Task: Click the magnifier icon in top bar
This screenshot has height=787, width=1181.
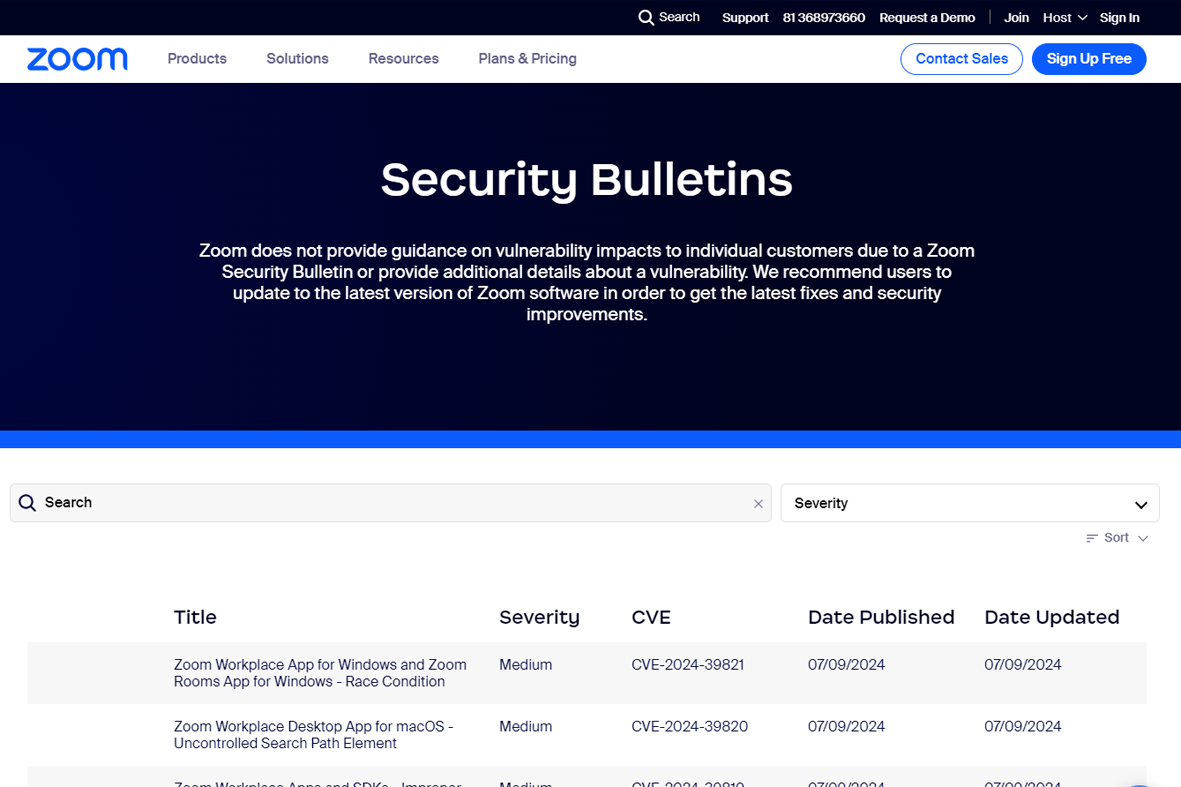Action: [646, 17]
